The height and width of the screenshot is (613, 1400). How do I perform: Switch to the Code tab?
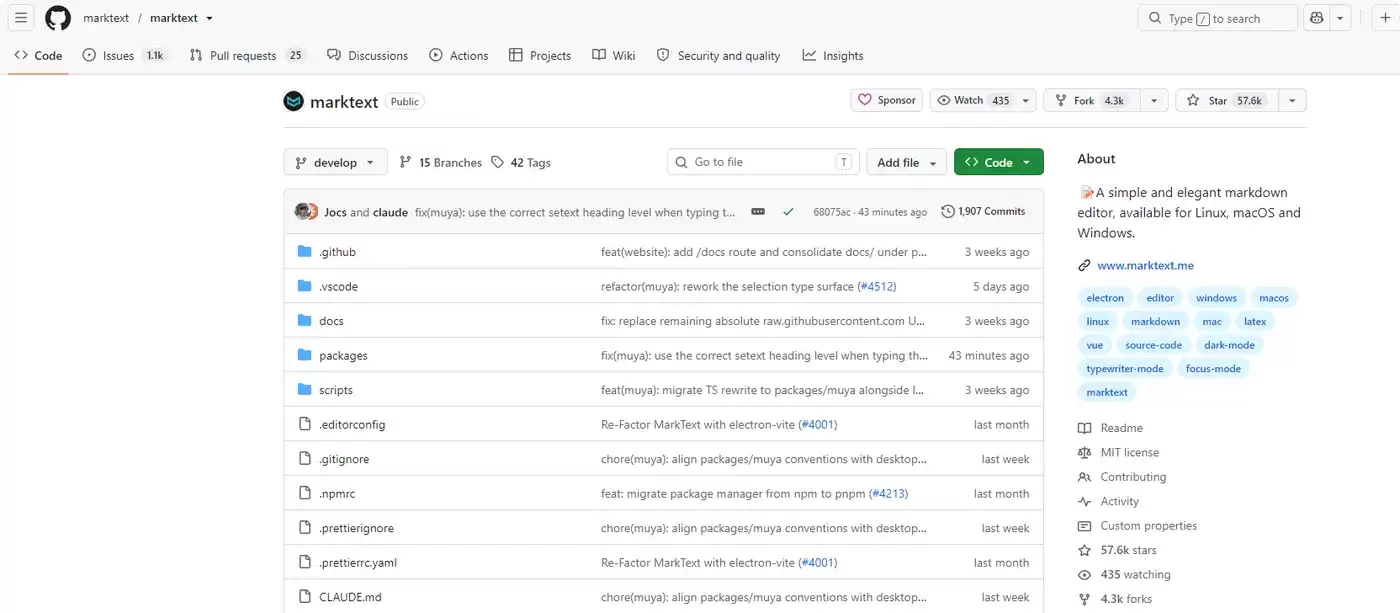click(39, 56)
